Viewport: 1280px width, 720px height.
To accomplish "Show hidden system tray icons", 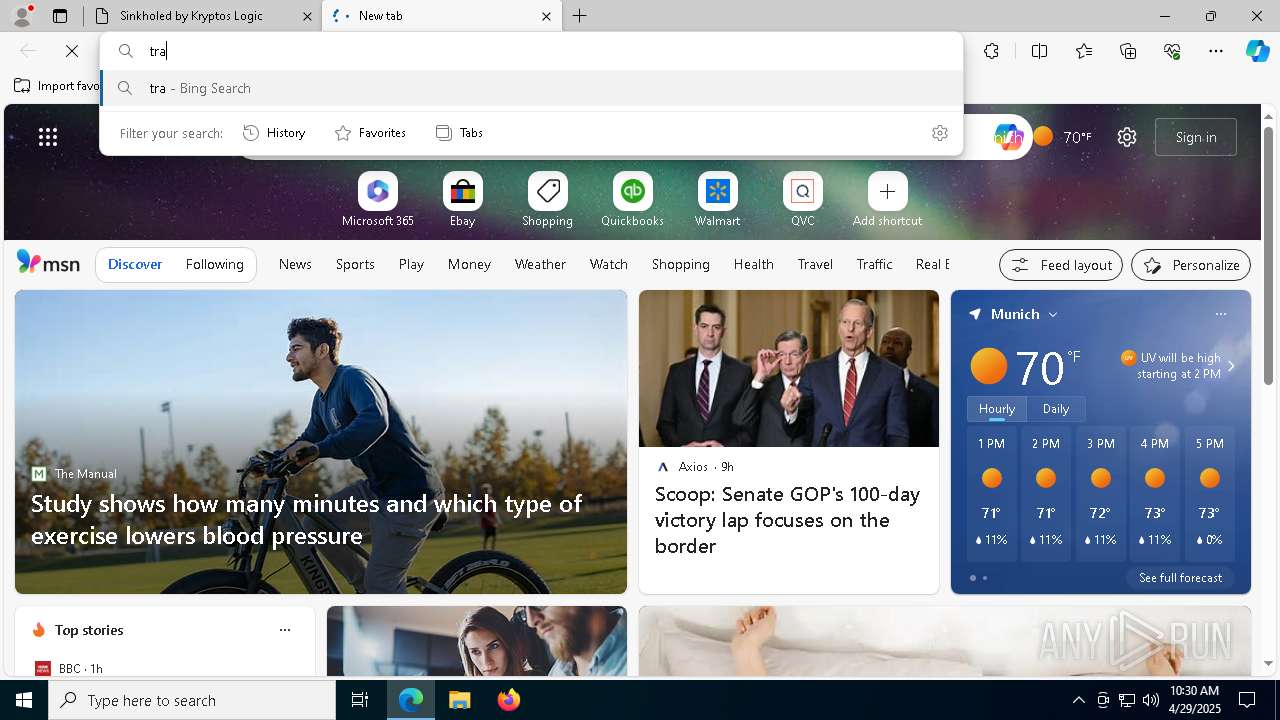I will (x=1078, y=700).
